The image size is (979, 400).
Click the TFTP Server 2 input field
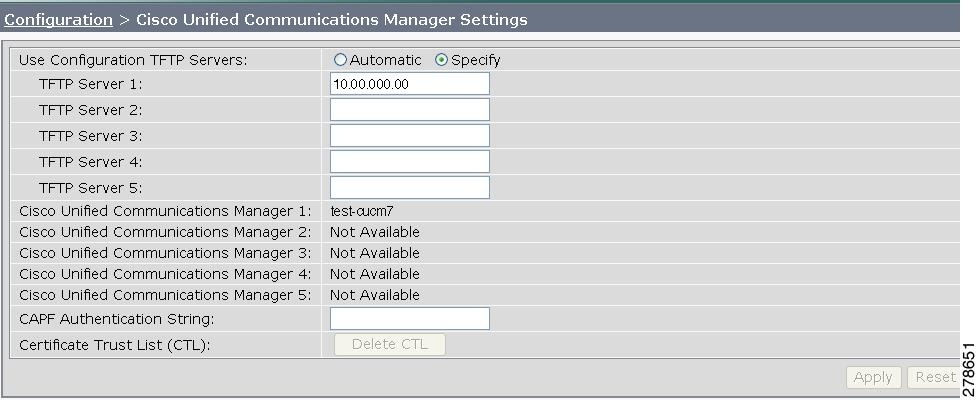pos(410,110)
